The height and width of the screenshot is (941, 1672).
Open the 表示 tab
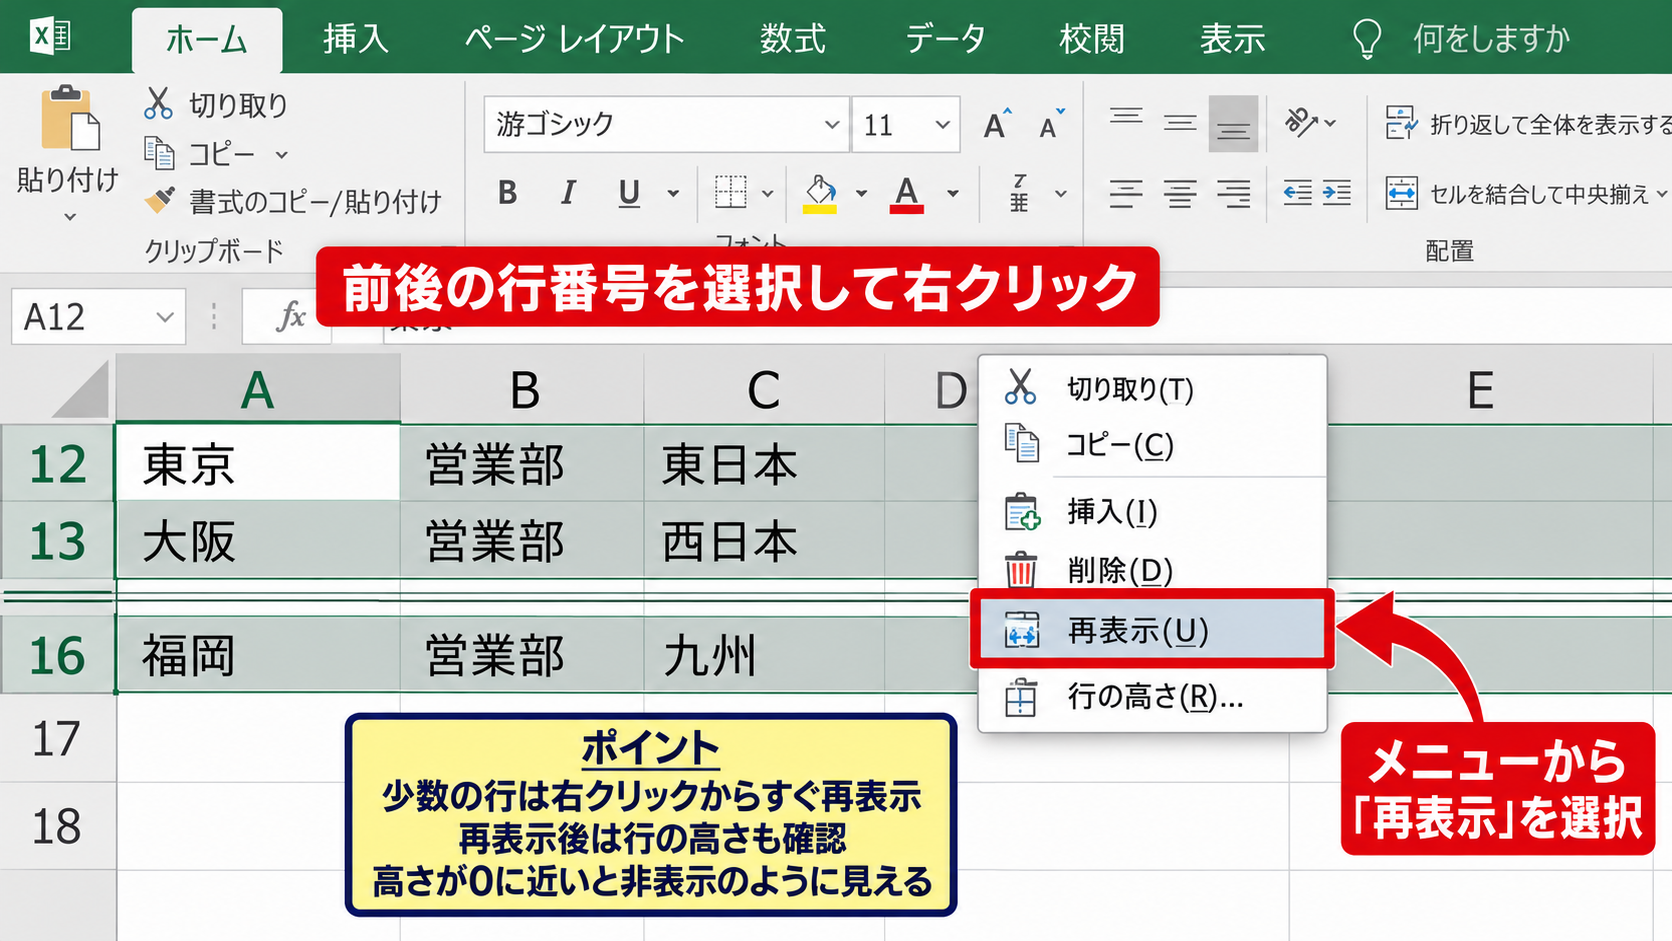point(1232,39)
